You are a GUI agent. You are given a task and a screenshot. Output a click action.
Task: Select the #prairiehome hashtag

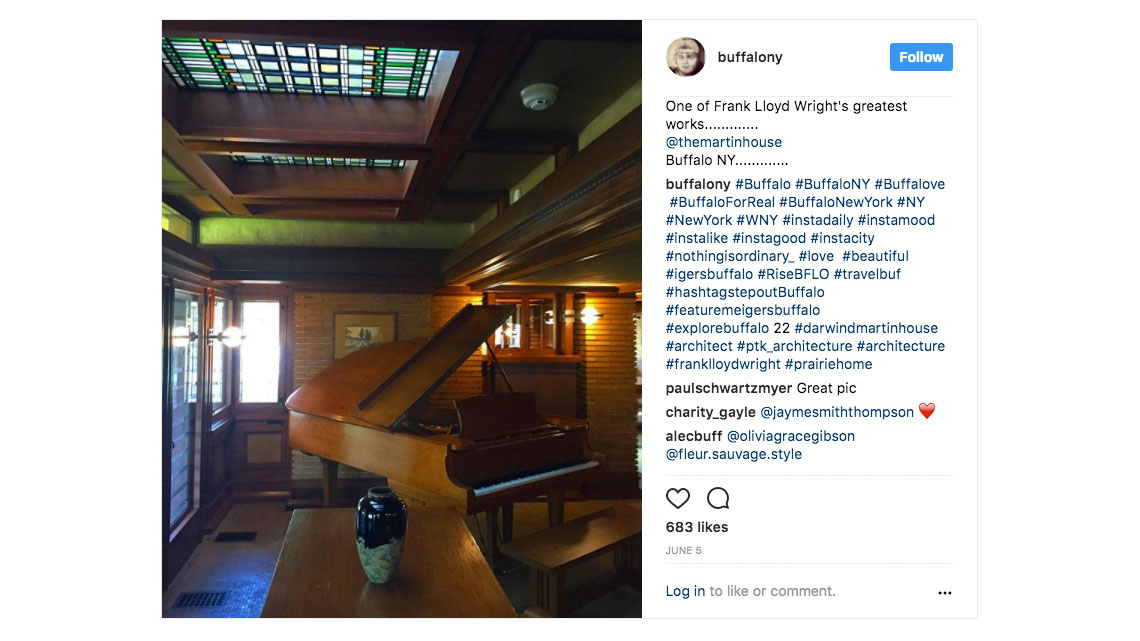(x=828, y=364)
